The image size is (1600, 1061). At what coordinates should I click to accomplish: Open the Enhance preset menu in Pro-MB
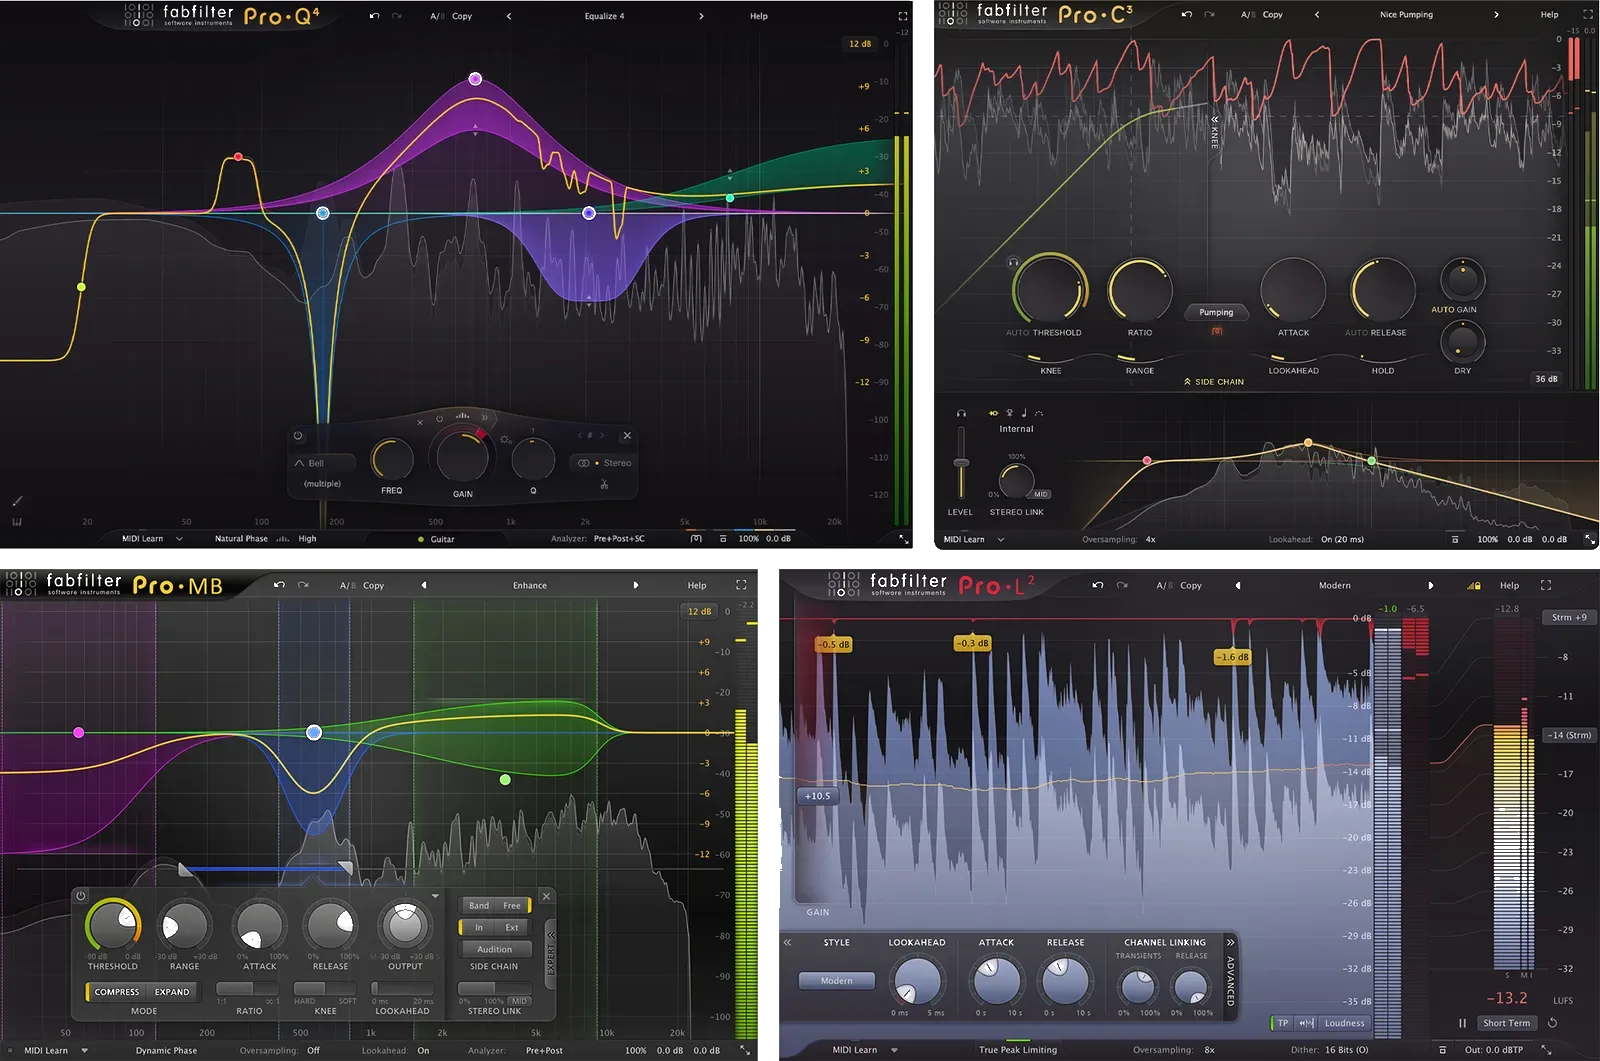pyautogui.click(x=530, y=585)
